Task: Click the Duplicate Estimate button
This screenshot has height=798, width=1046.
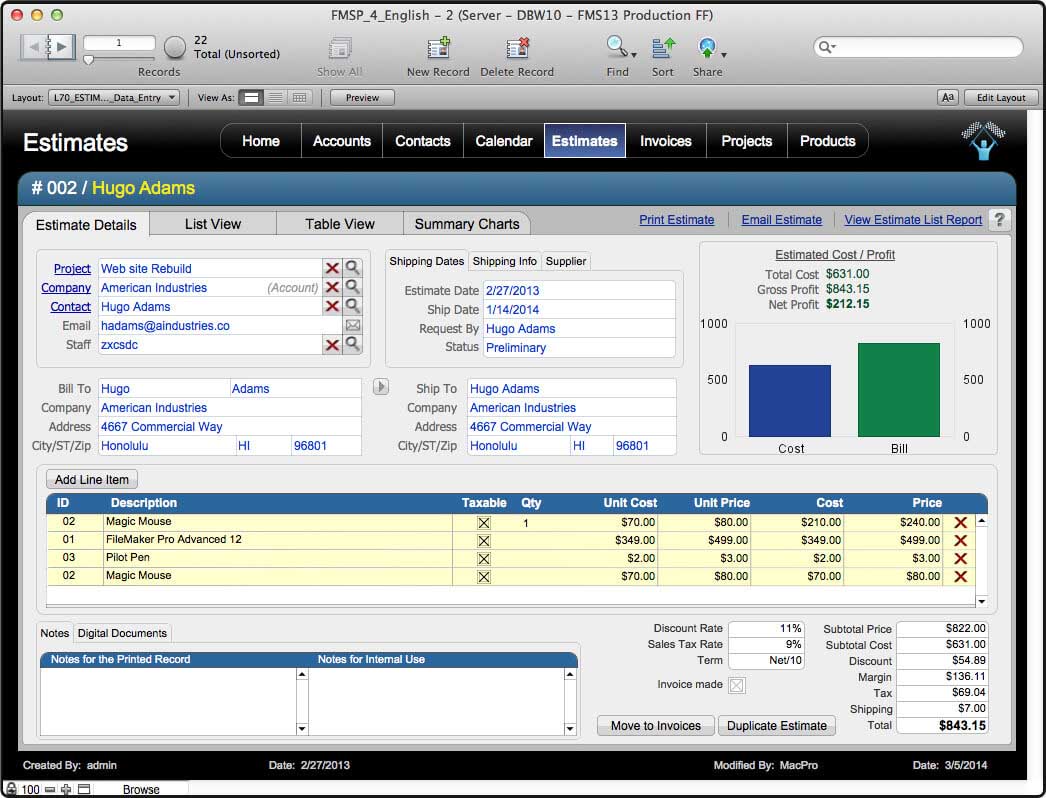Action: [776, 726]
